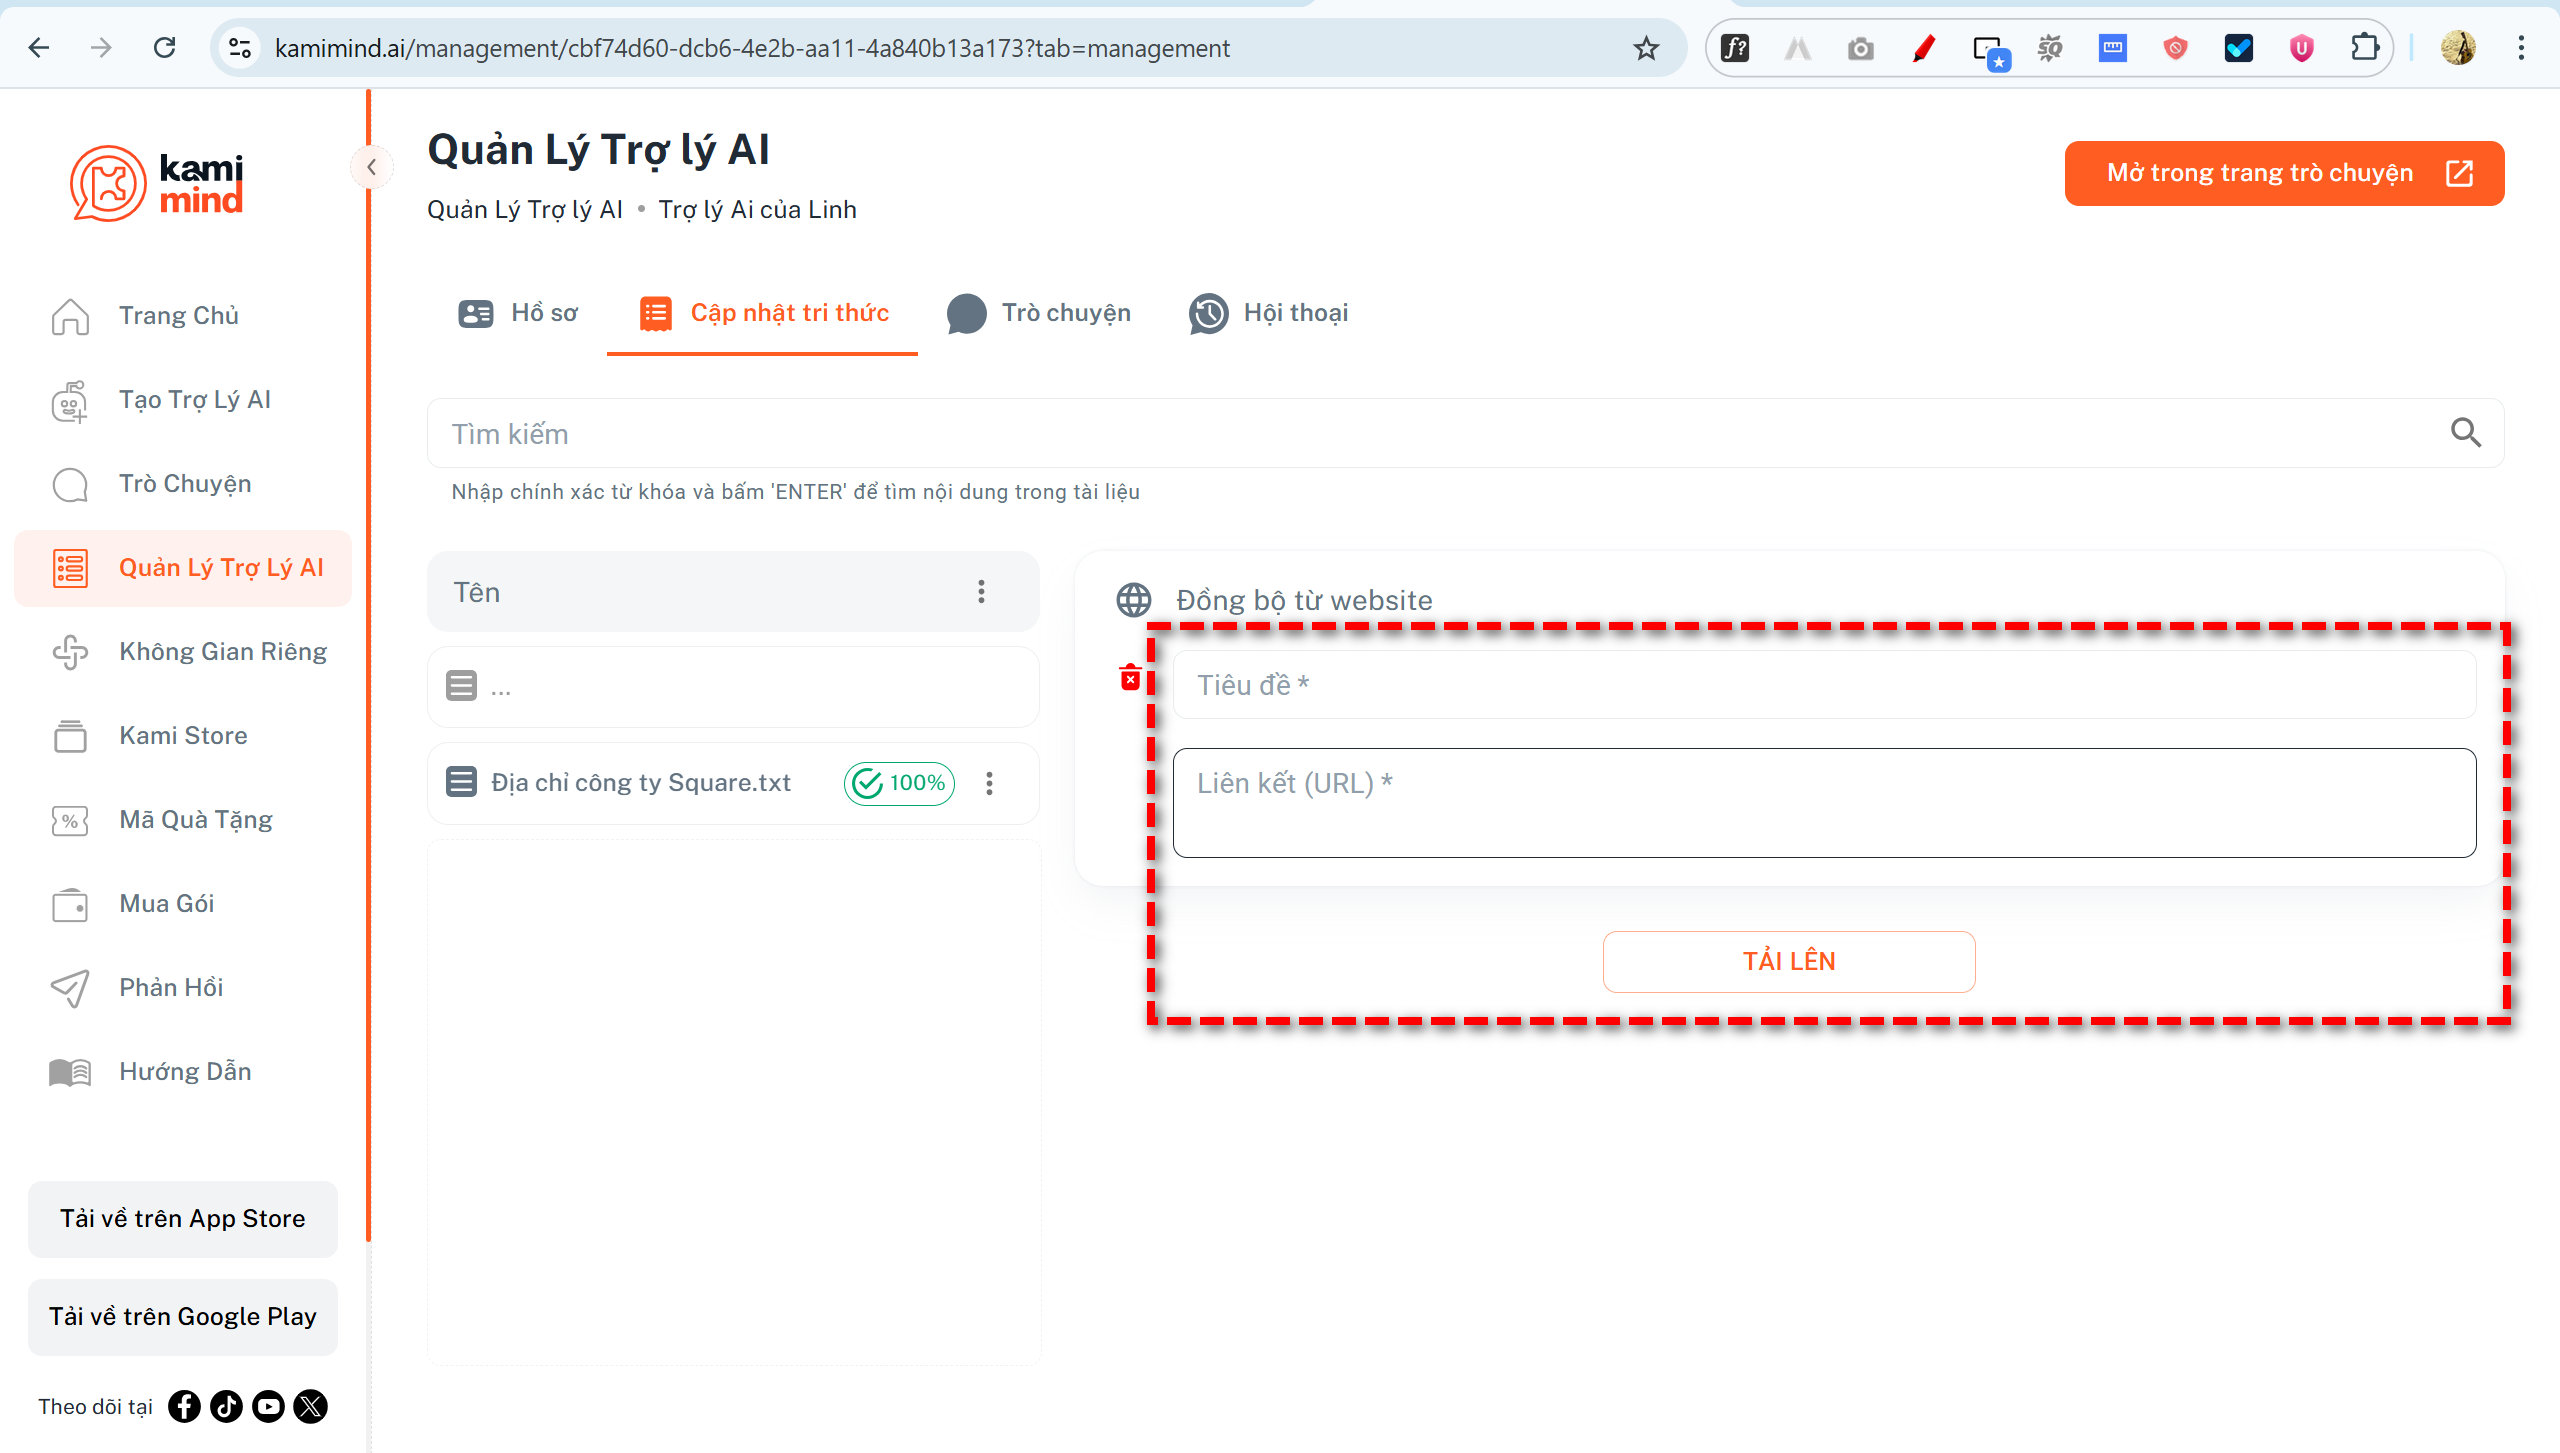Screen dimensions: 2560x1453
Task: Click the 100% progress status badge
Action: (899, 783)
